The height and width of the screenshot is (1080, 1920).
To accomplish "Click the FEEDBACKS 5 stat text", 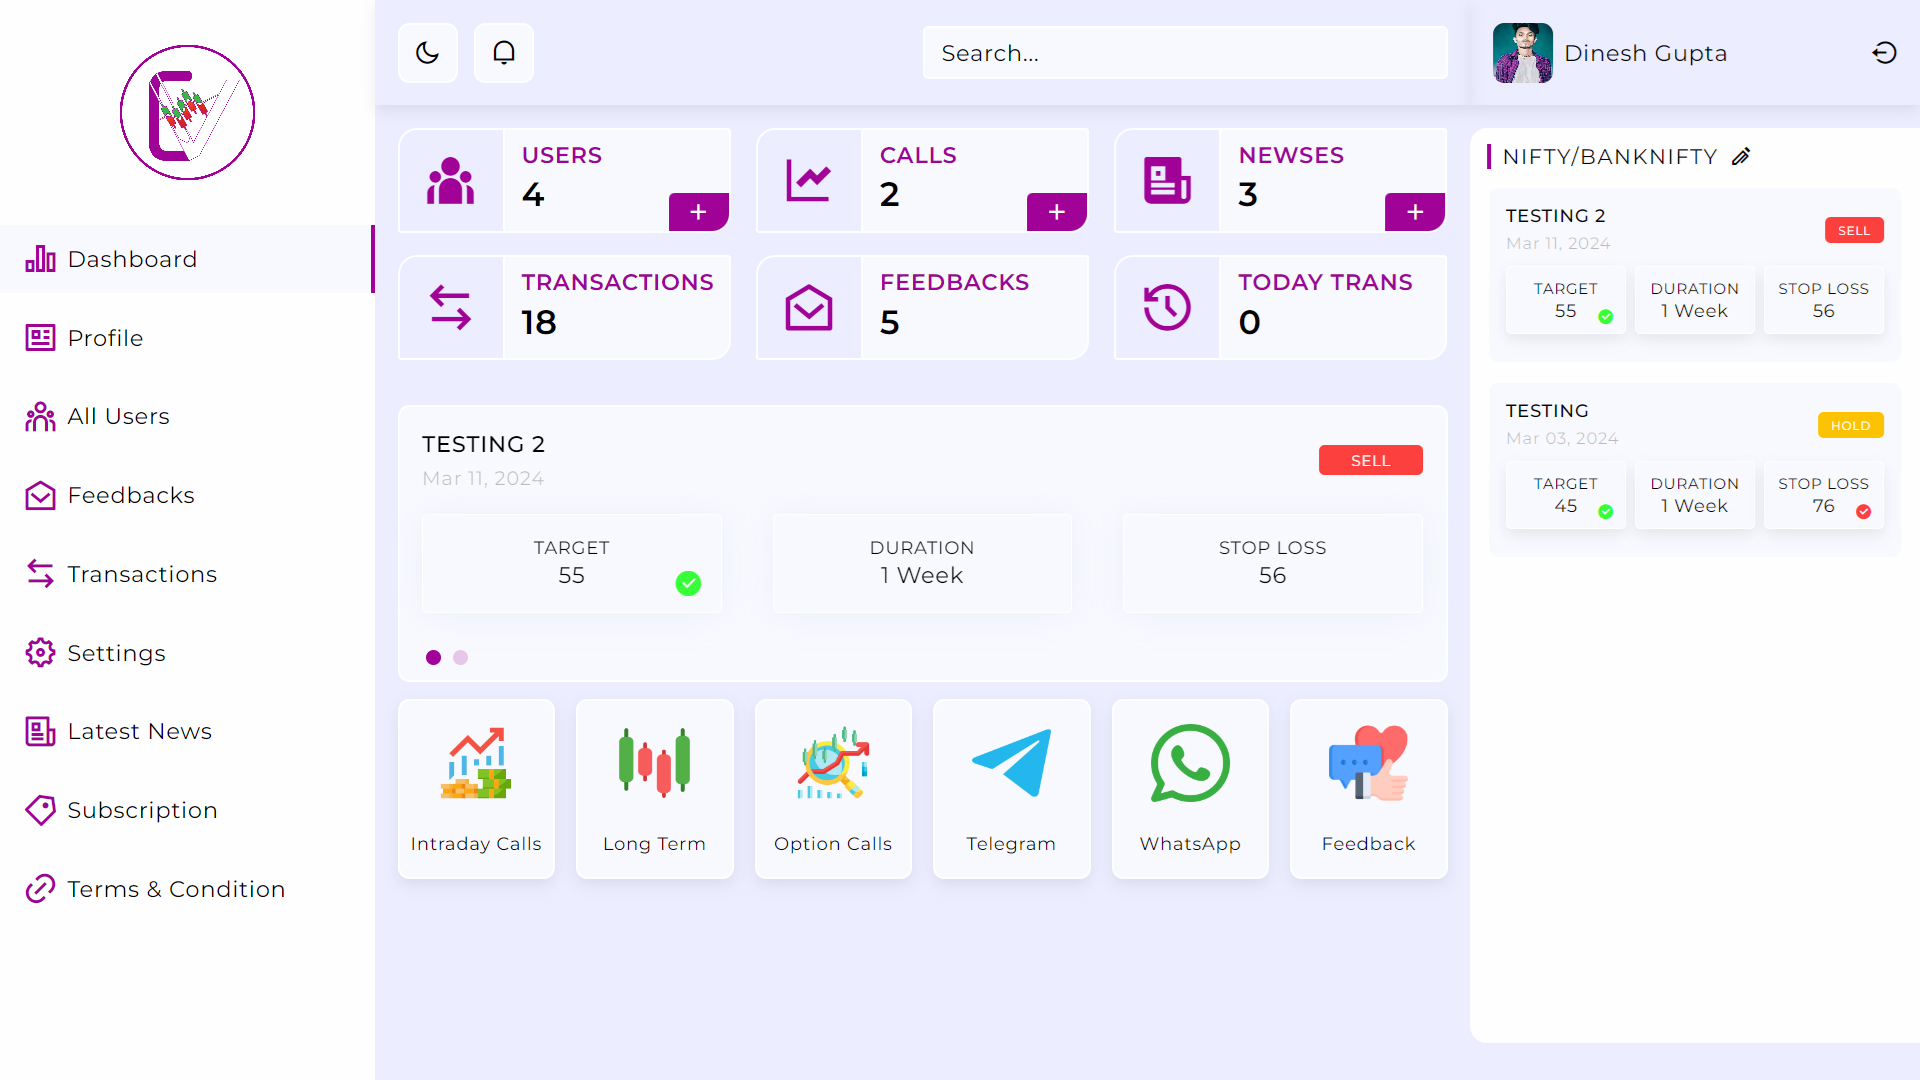I will (954, 304).
